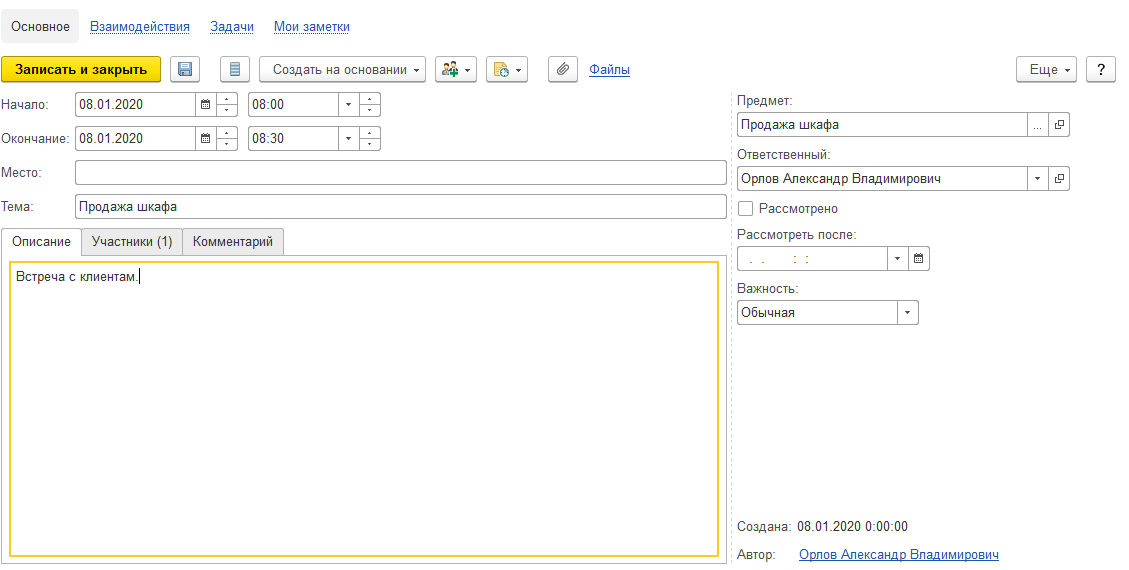This screenshot has width=1129, height=570.
Task: Click the folder with clock icon
Action: [x=507, y=69]
